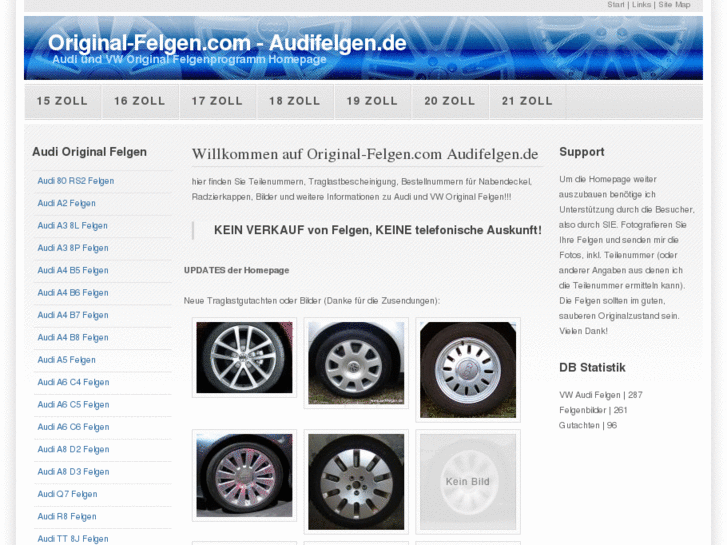Screen dimensions: 727x545
Task: Select Audi R8 Felgen link
Action: tap(67, 517)
